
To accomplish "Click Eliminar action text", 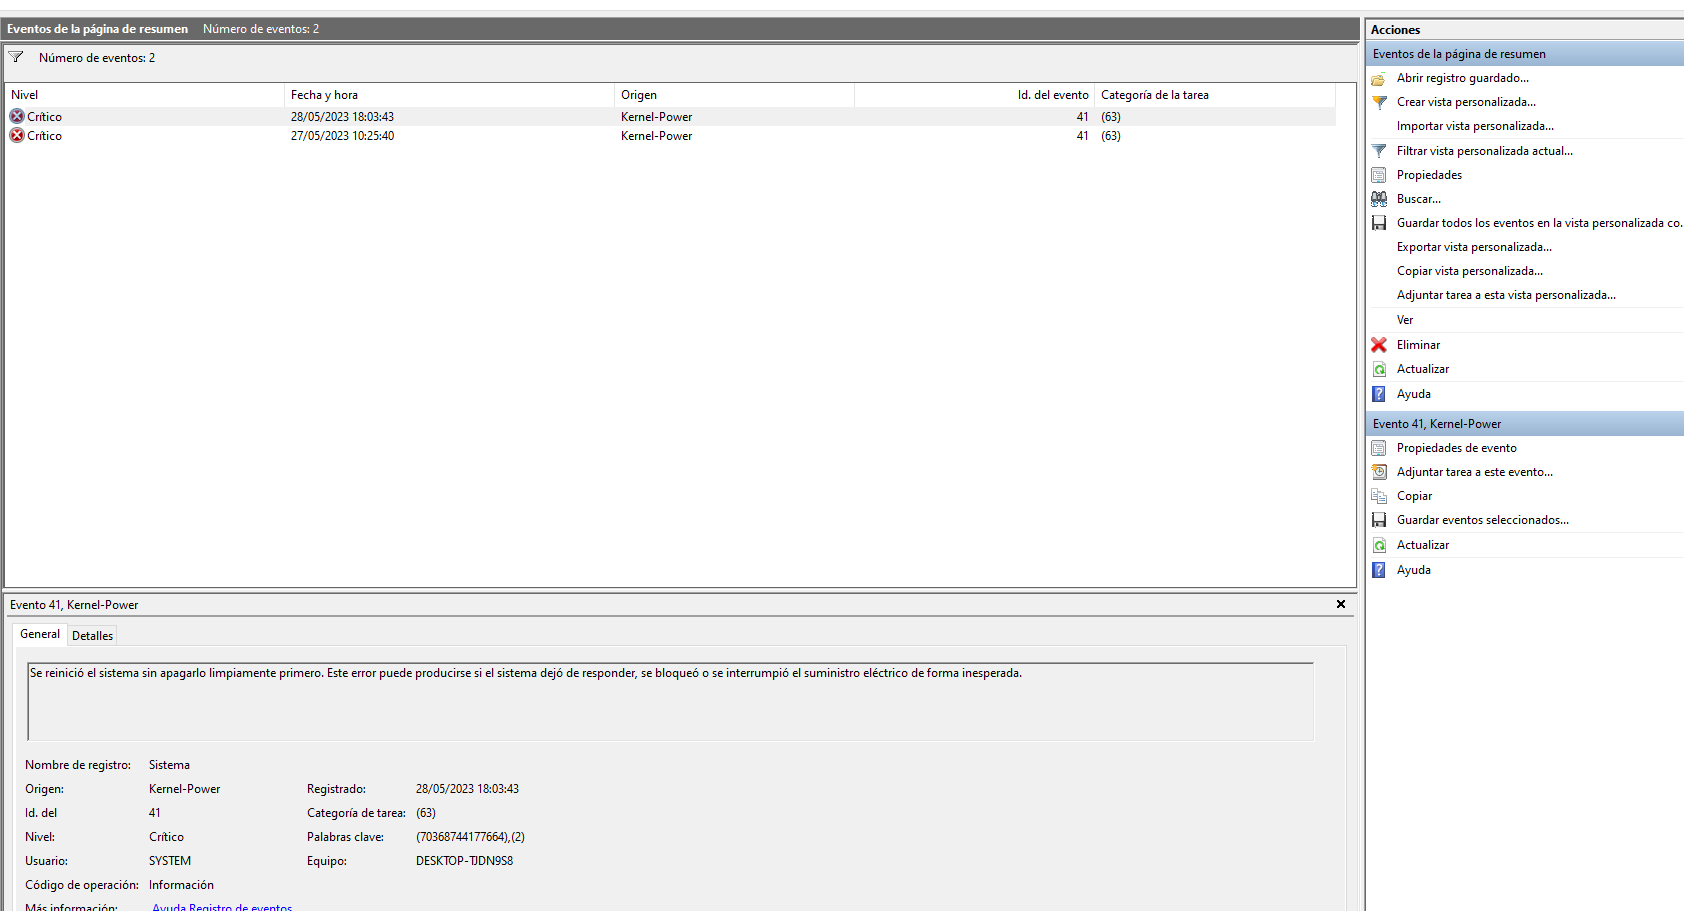I will tap(1418, 345).
